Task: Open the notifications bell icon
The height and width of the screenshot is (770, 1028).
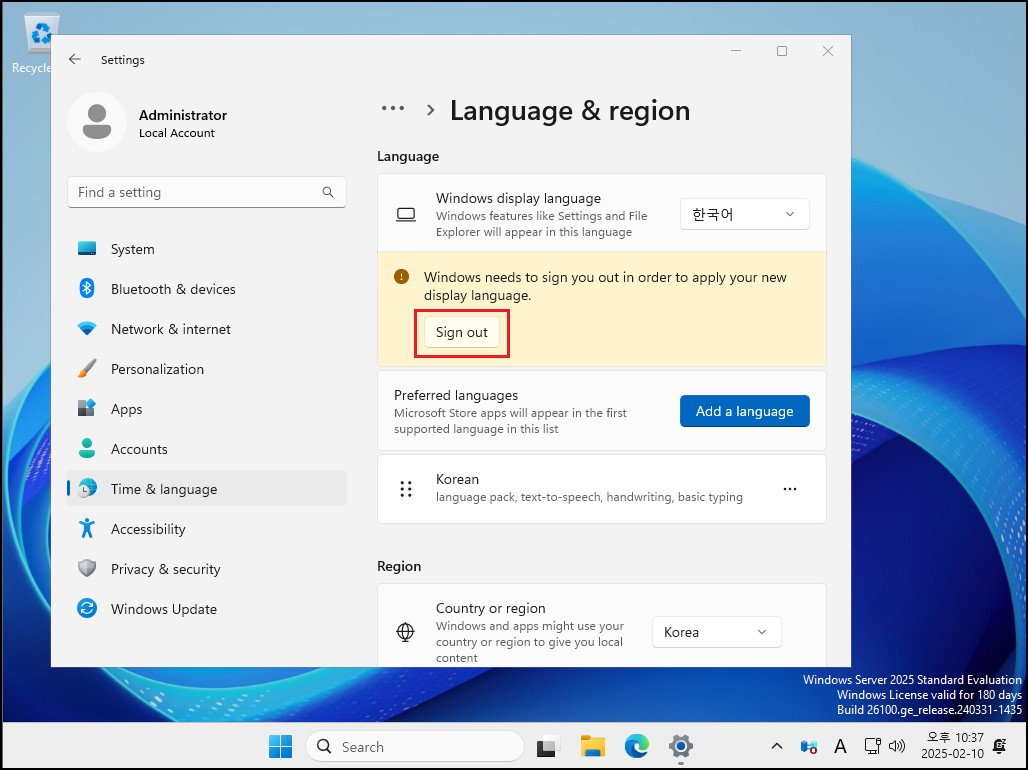Action: (1000, 746)
